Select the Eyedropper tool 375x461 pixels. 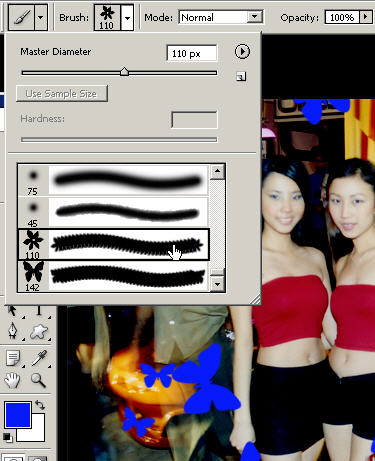[39, 358]
